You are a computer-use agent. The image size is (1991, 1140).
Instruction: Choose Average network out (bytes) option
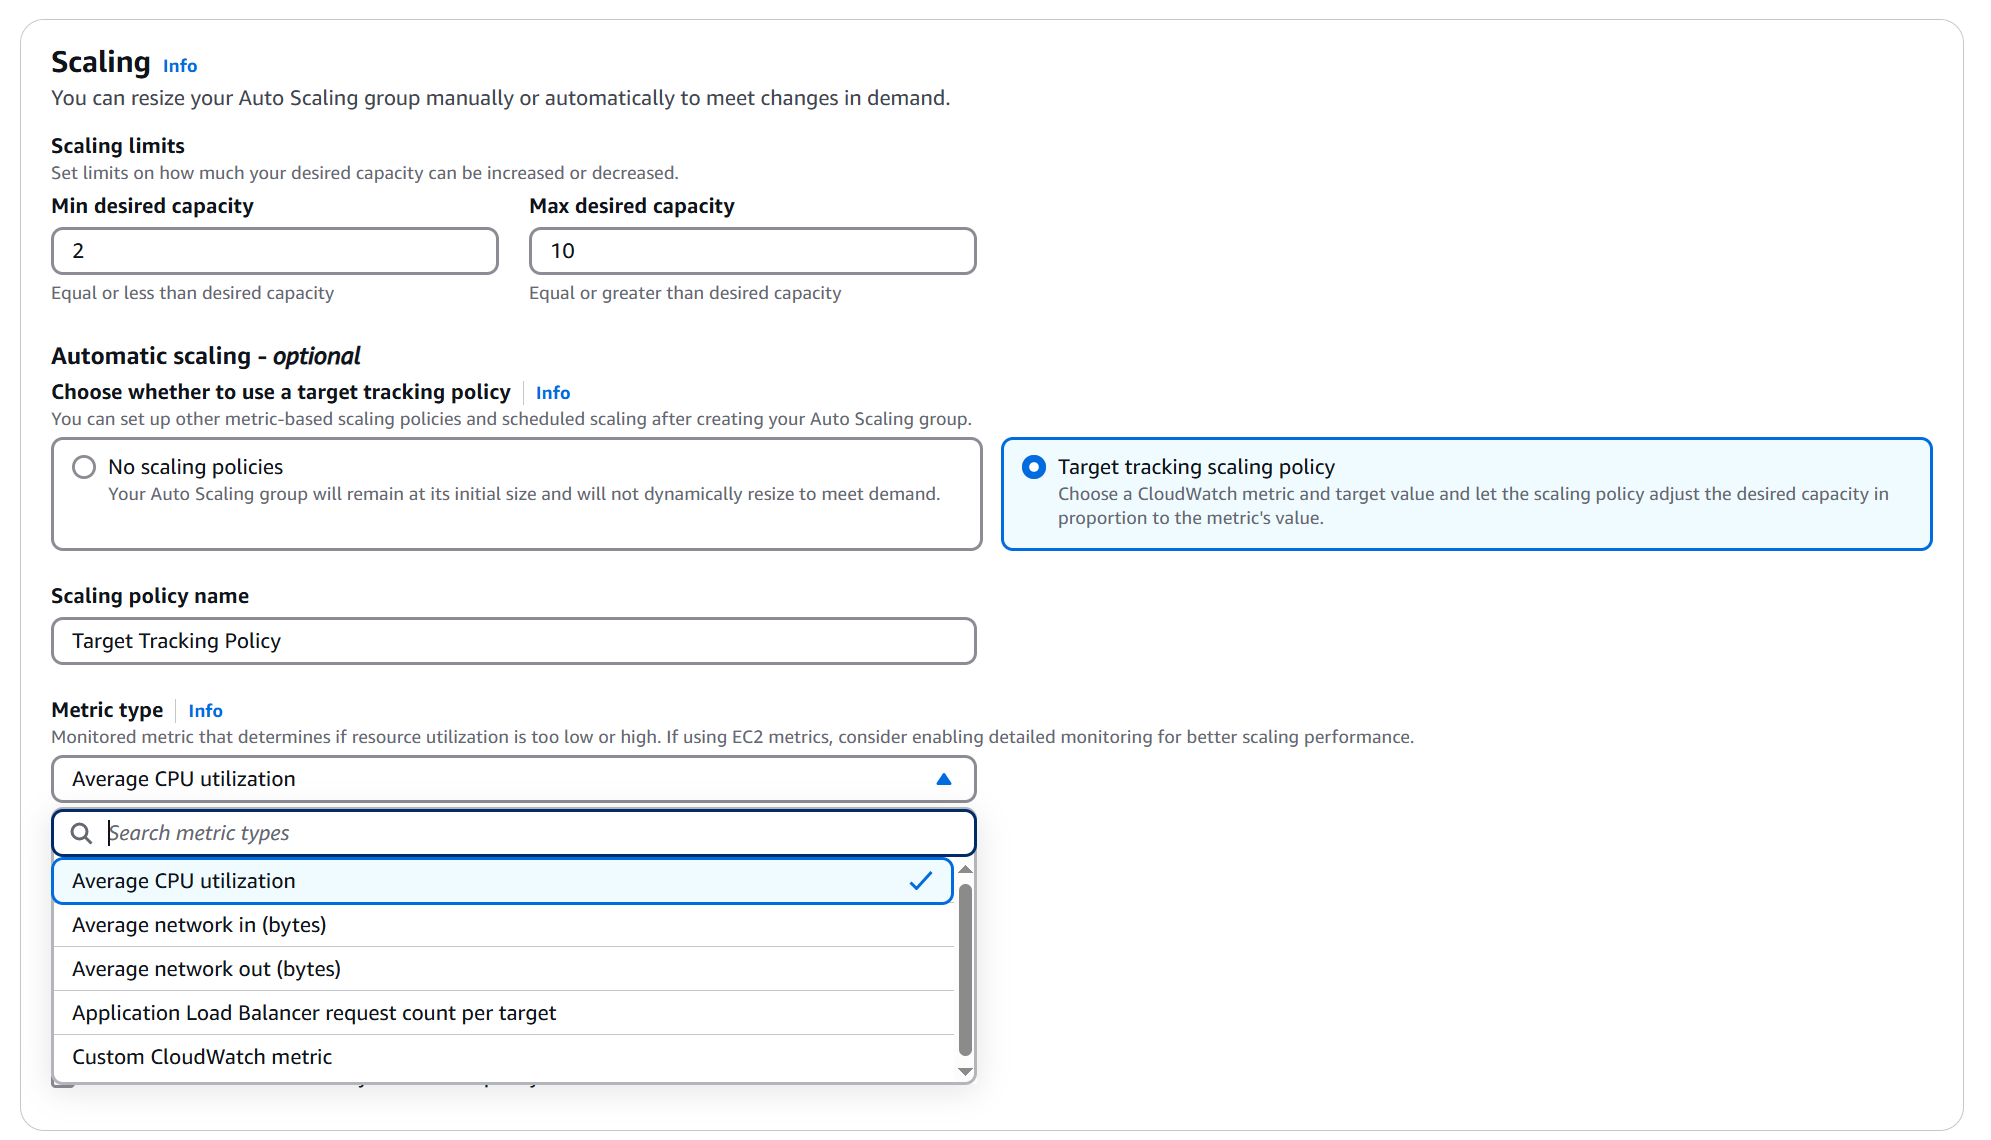[206, 969]
